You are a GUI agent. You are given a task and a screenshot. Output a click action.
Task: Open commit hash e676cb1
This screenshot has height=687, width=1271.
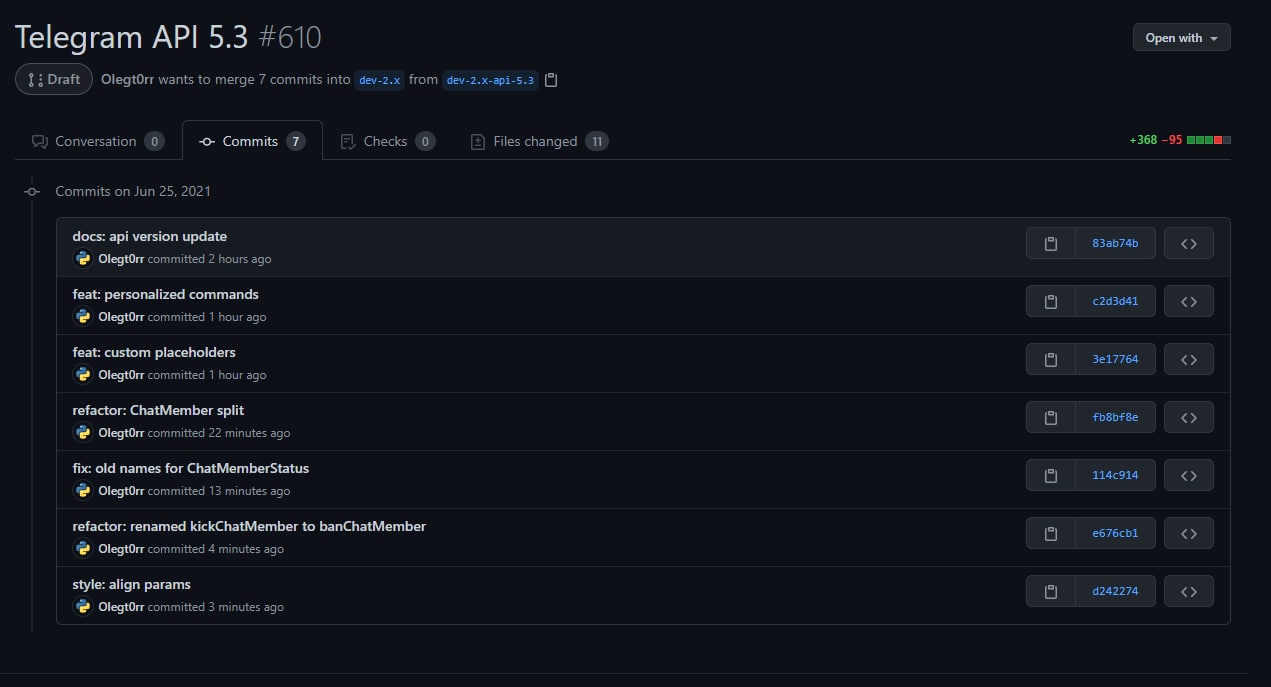[1115, 533]
